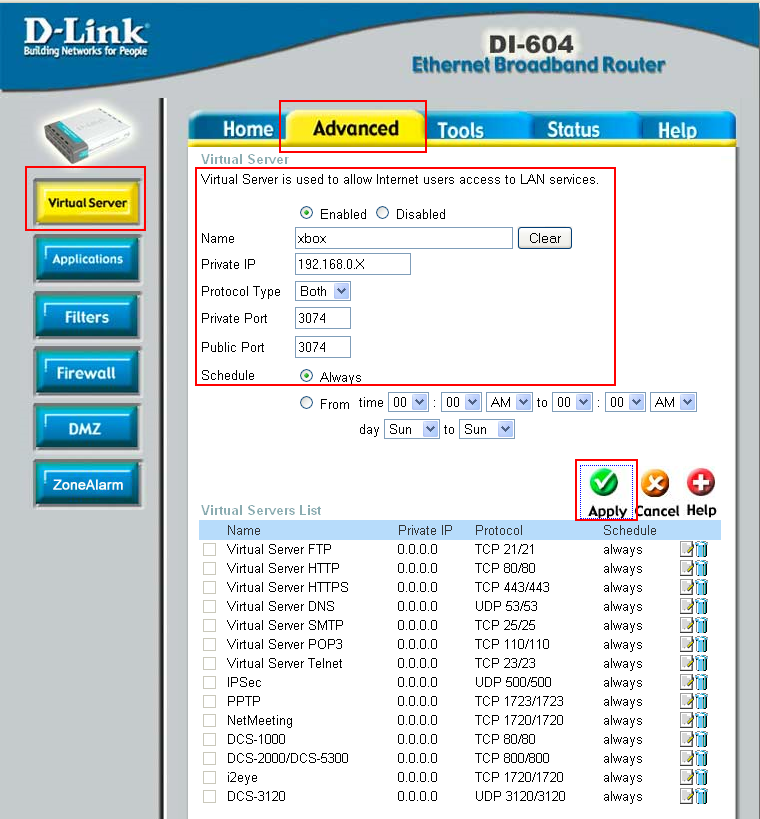Image resolution: width=760 pixels, height=819 pixels.
Task: Click edit icon for Virtual Server FTP
Action: 687,549
